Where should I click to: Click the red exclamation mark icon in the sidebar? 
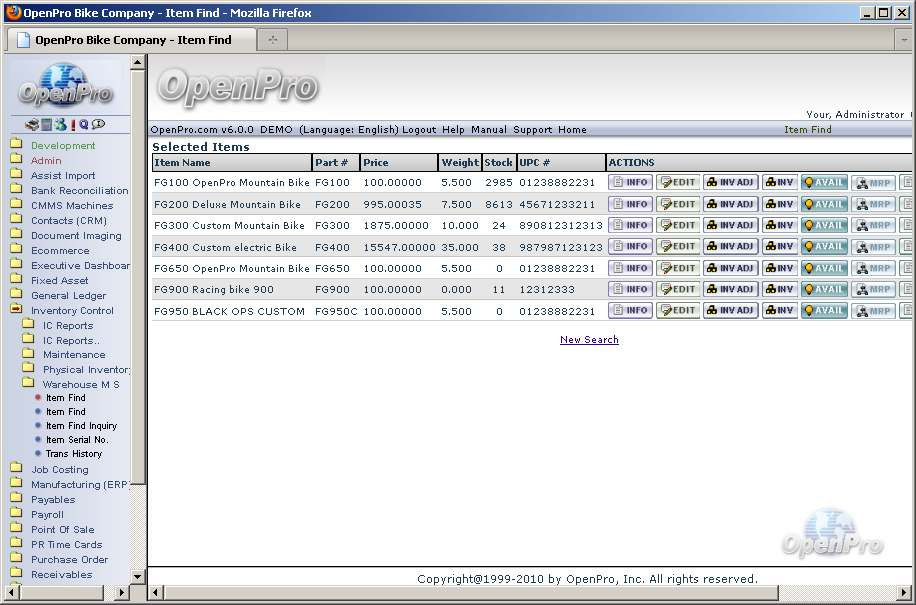[72, 125]
